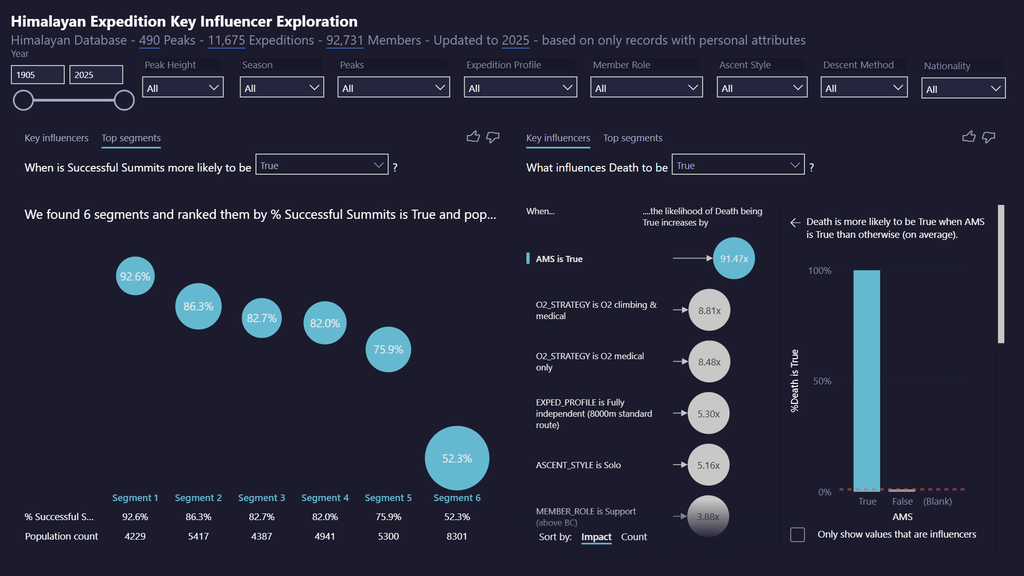Select the 82.0% Segment 4 bubble
Viewport: 1024px width, 576px height.
pyautogui.click(x=325, y=323)
